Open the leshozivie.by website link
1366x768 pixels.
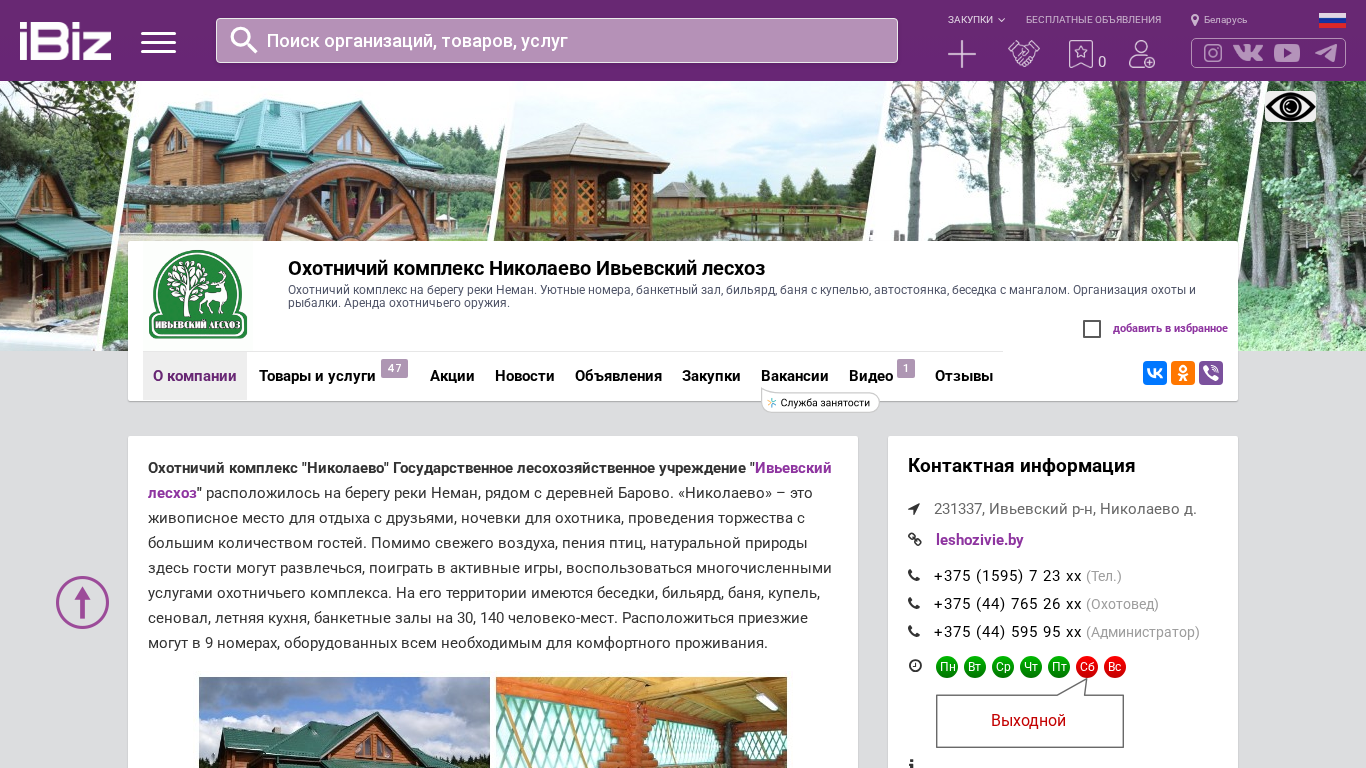(x=980, y=540)
